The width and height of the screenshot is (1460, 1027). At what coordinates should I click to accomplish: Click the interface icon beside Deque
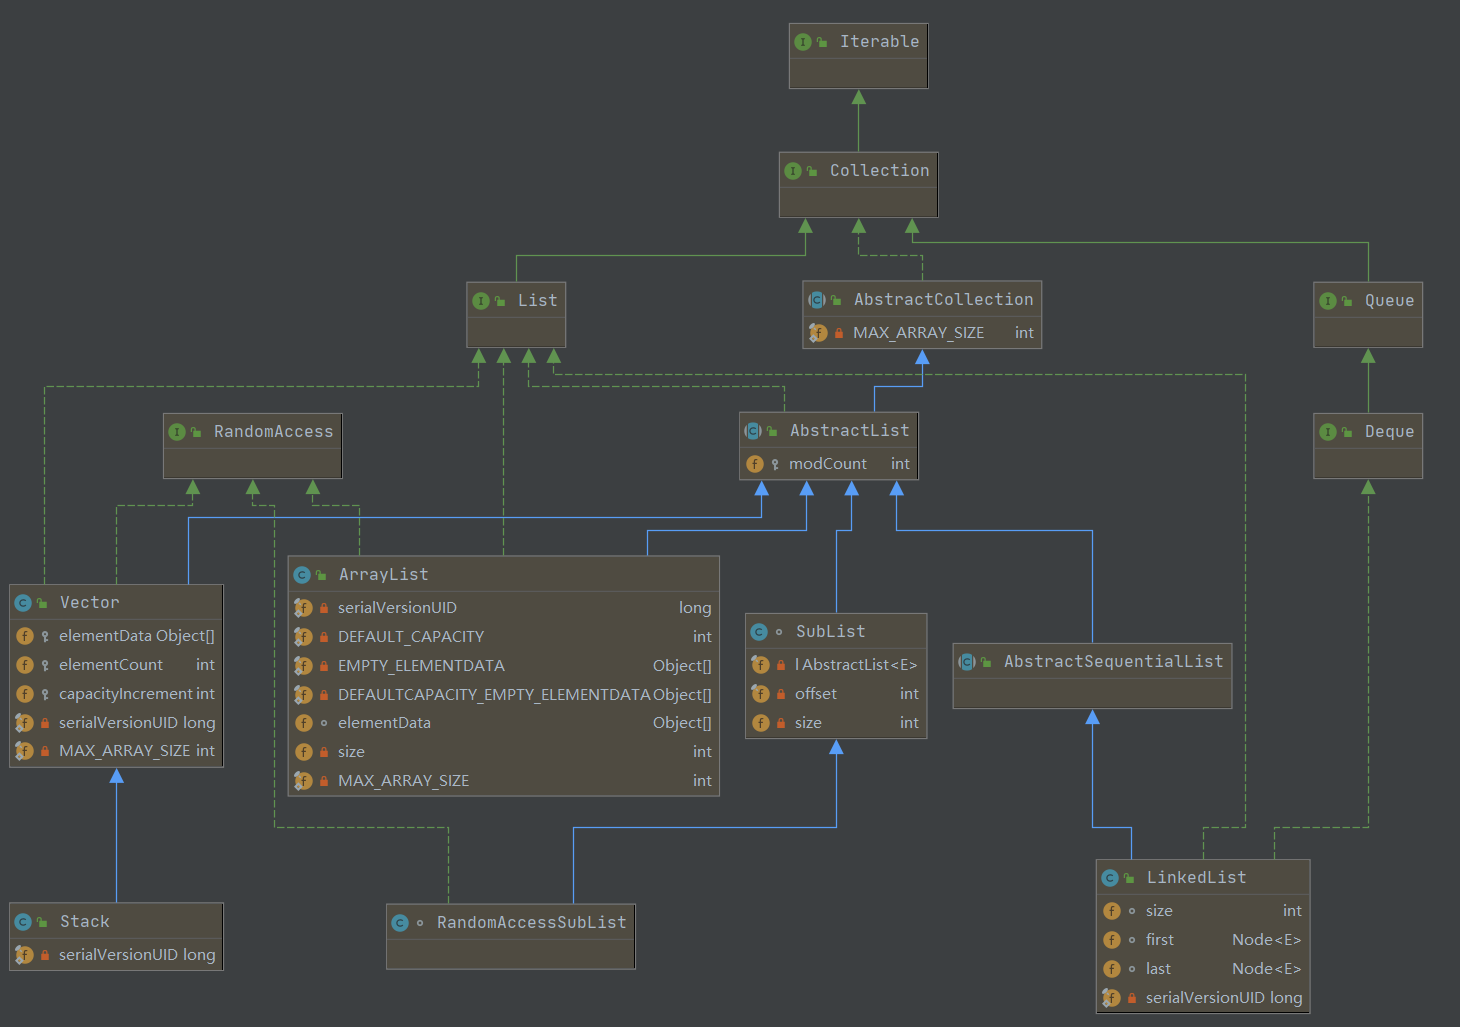(1327, 432)
